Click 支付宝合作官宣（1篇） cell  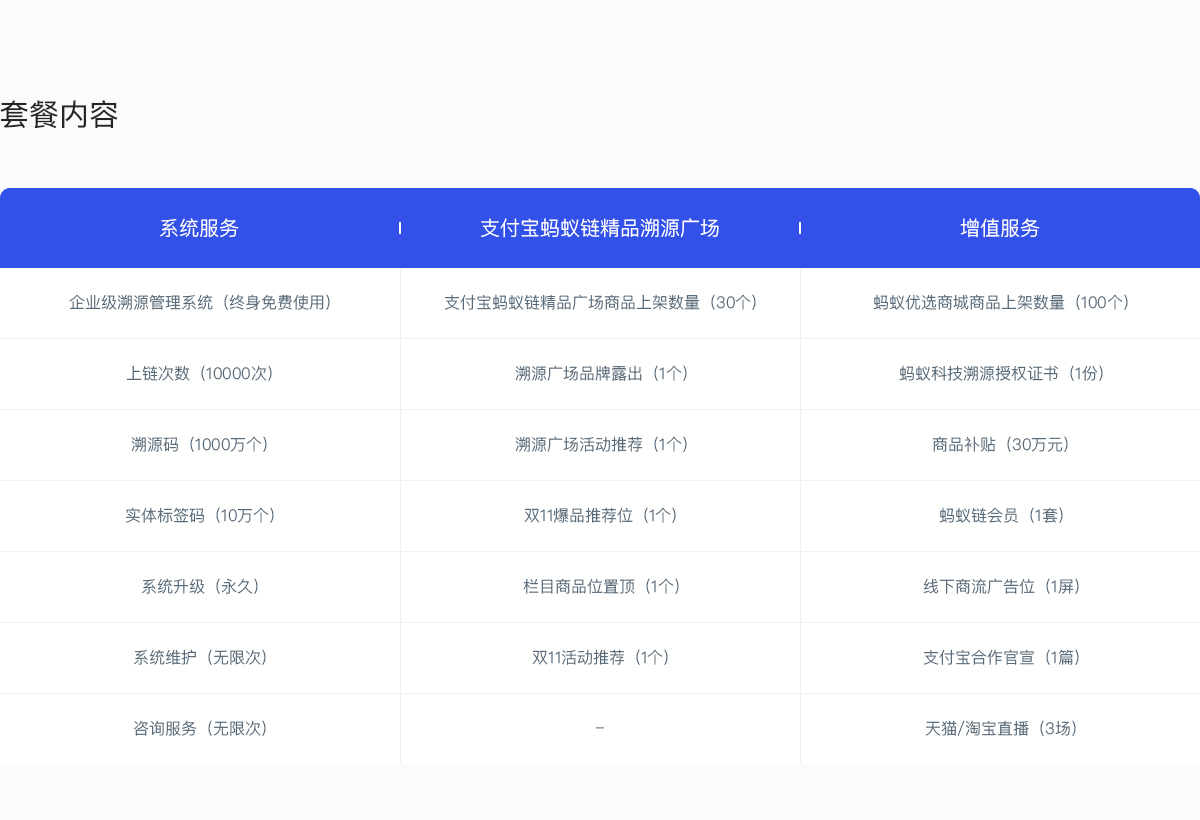(x=1000, y=658)
